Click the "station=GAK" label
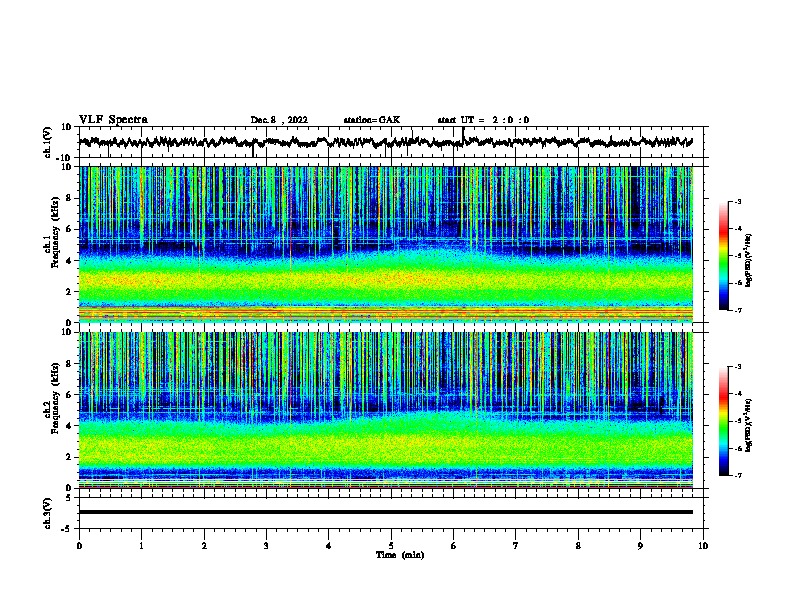 (x=372, y=120)
